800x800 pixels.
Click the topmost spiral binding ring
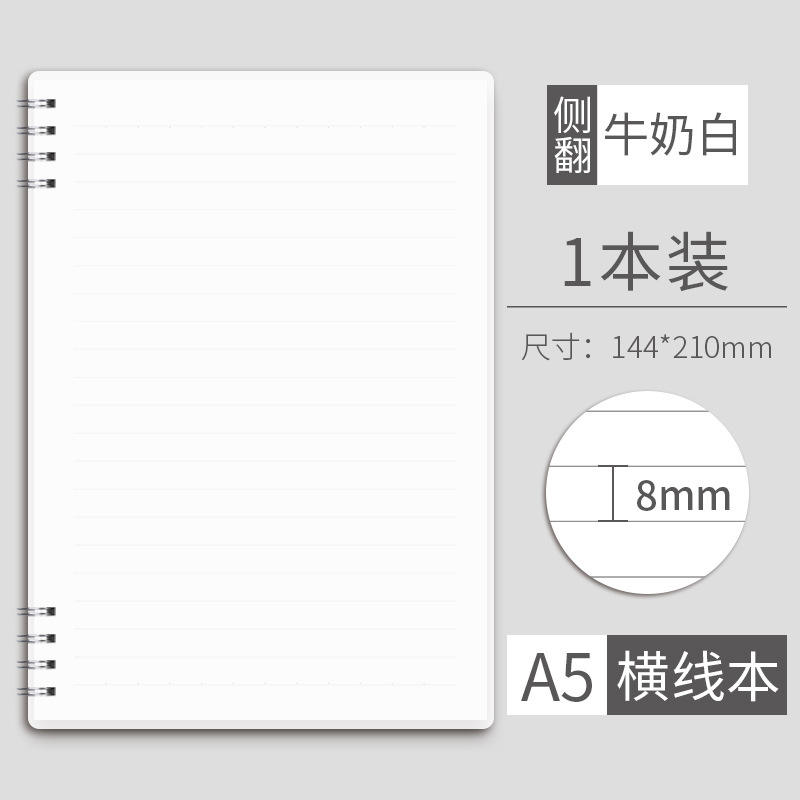pyautogui.click(x=36, y=104)
